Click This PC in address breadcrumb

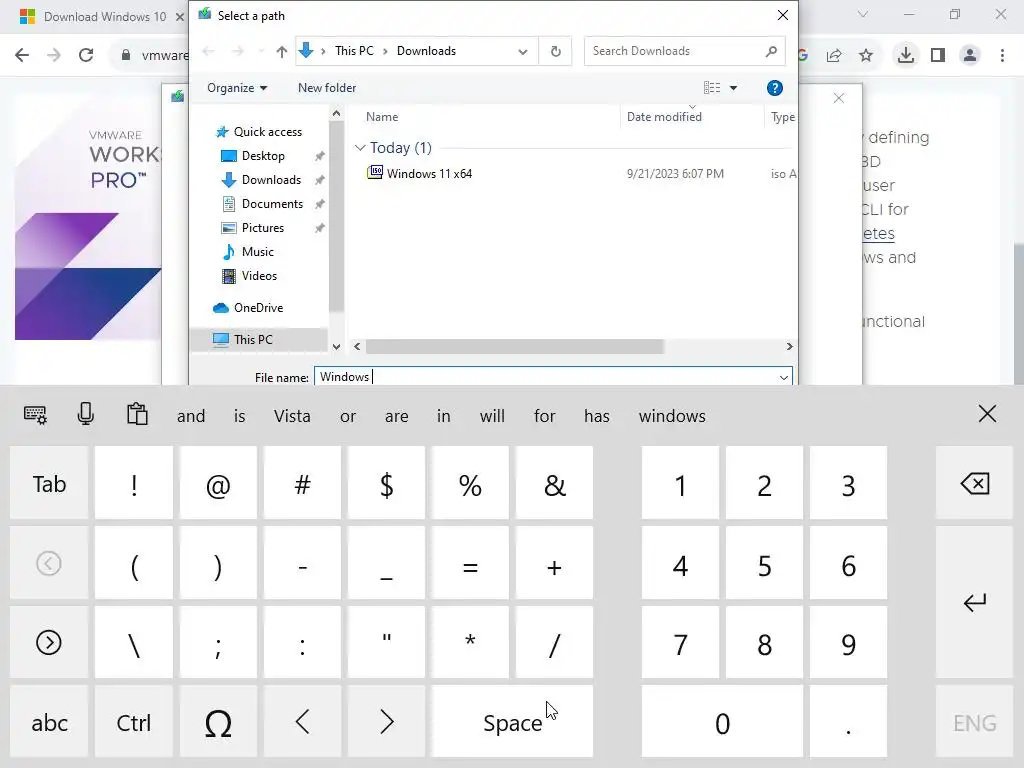pos(354,51)
